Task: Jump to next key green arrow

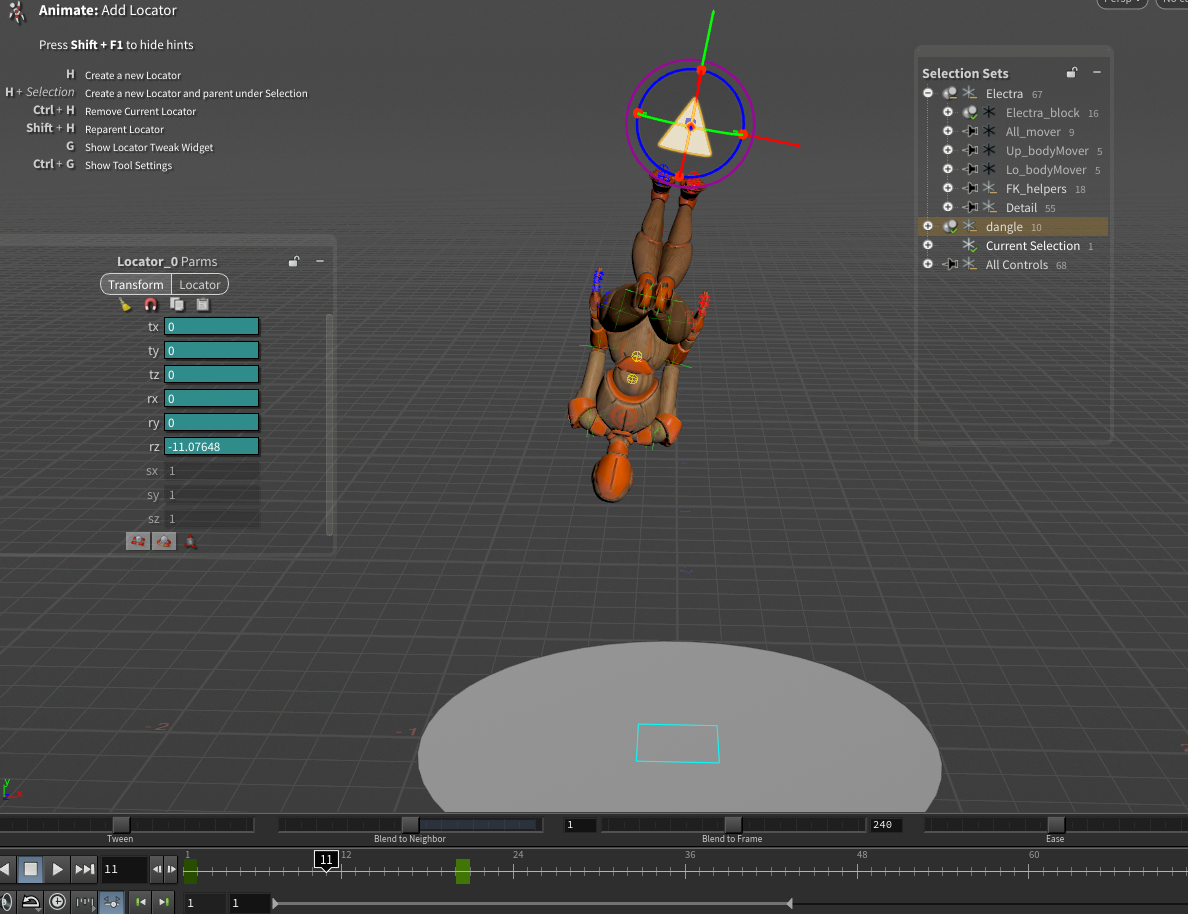Action: pos(164,902)
